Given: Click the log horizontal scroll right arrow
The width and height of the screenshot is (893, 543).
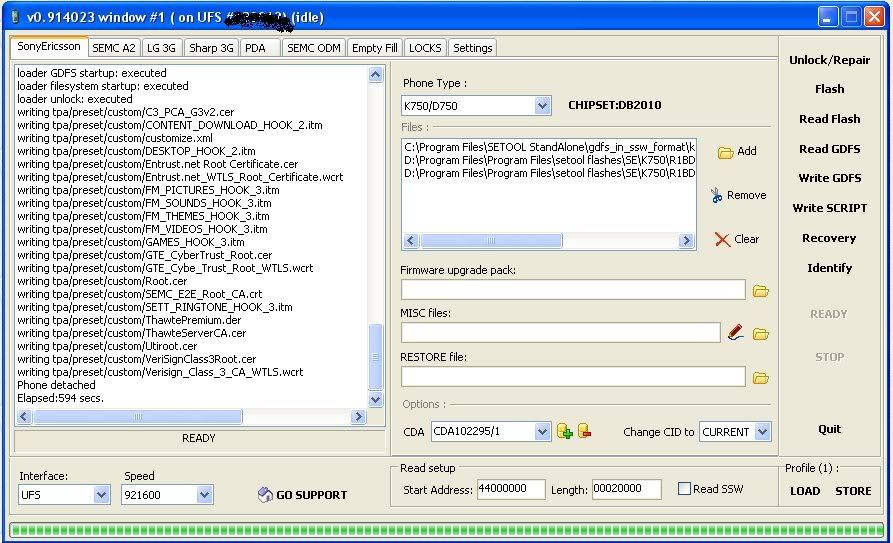Looking at the screenshot, I should point(358,417).
